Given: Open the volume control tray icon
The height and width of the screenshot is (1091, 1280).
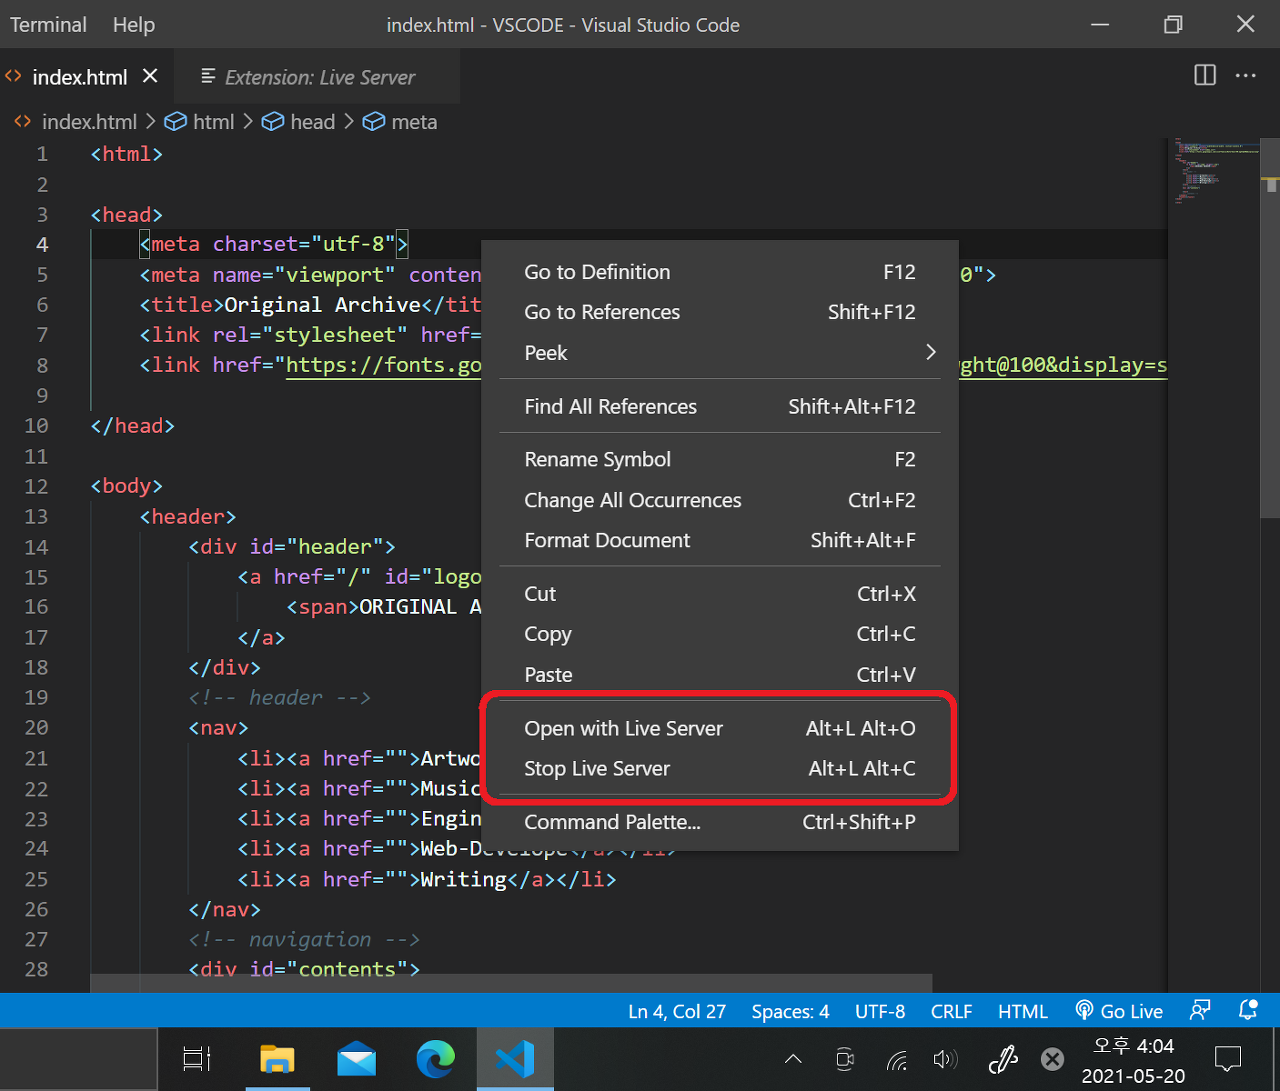Looking at the screenshot, I should [945, 1059].
